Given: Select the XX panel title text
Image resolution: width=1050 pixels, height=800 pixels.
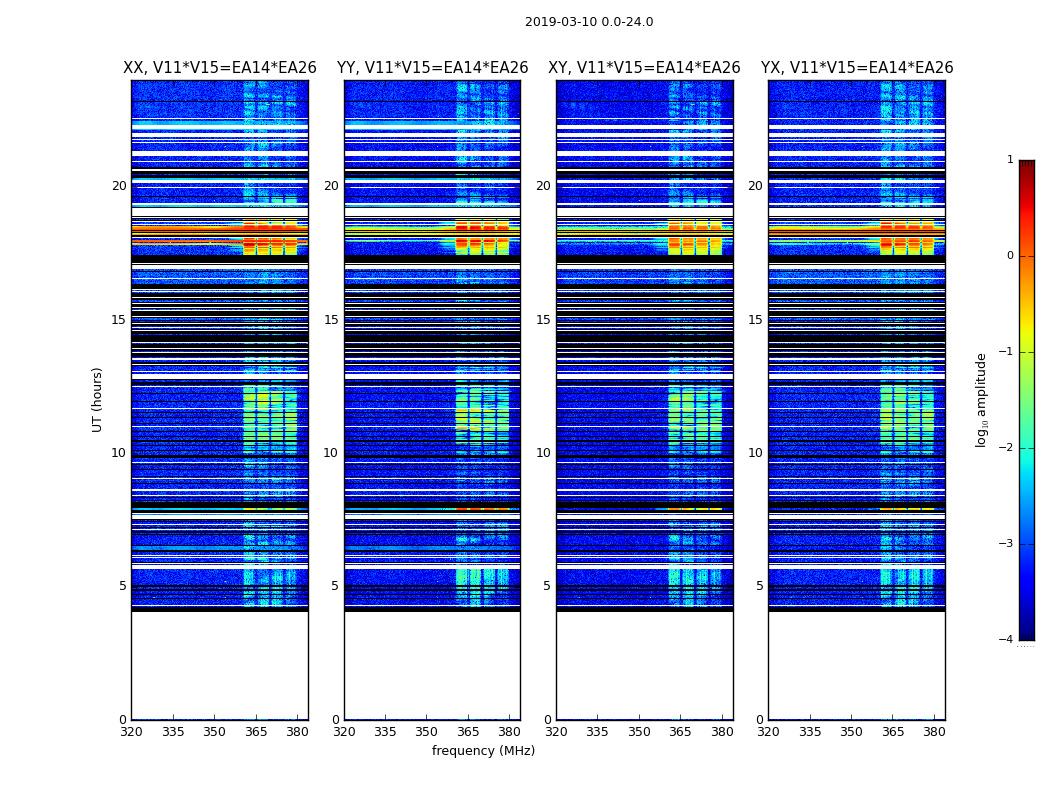Looking at the screenshot, I should click(219, 68).
